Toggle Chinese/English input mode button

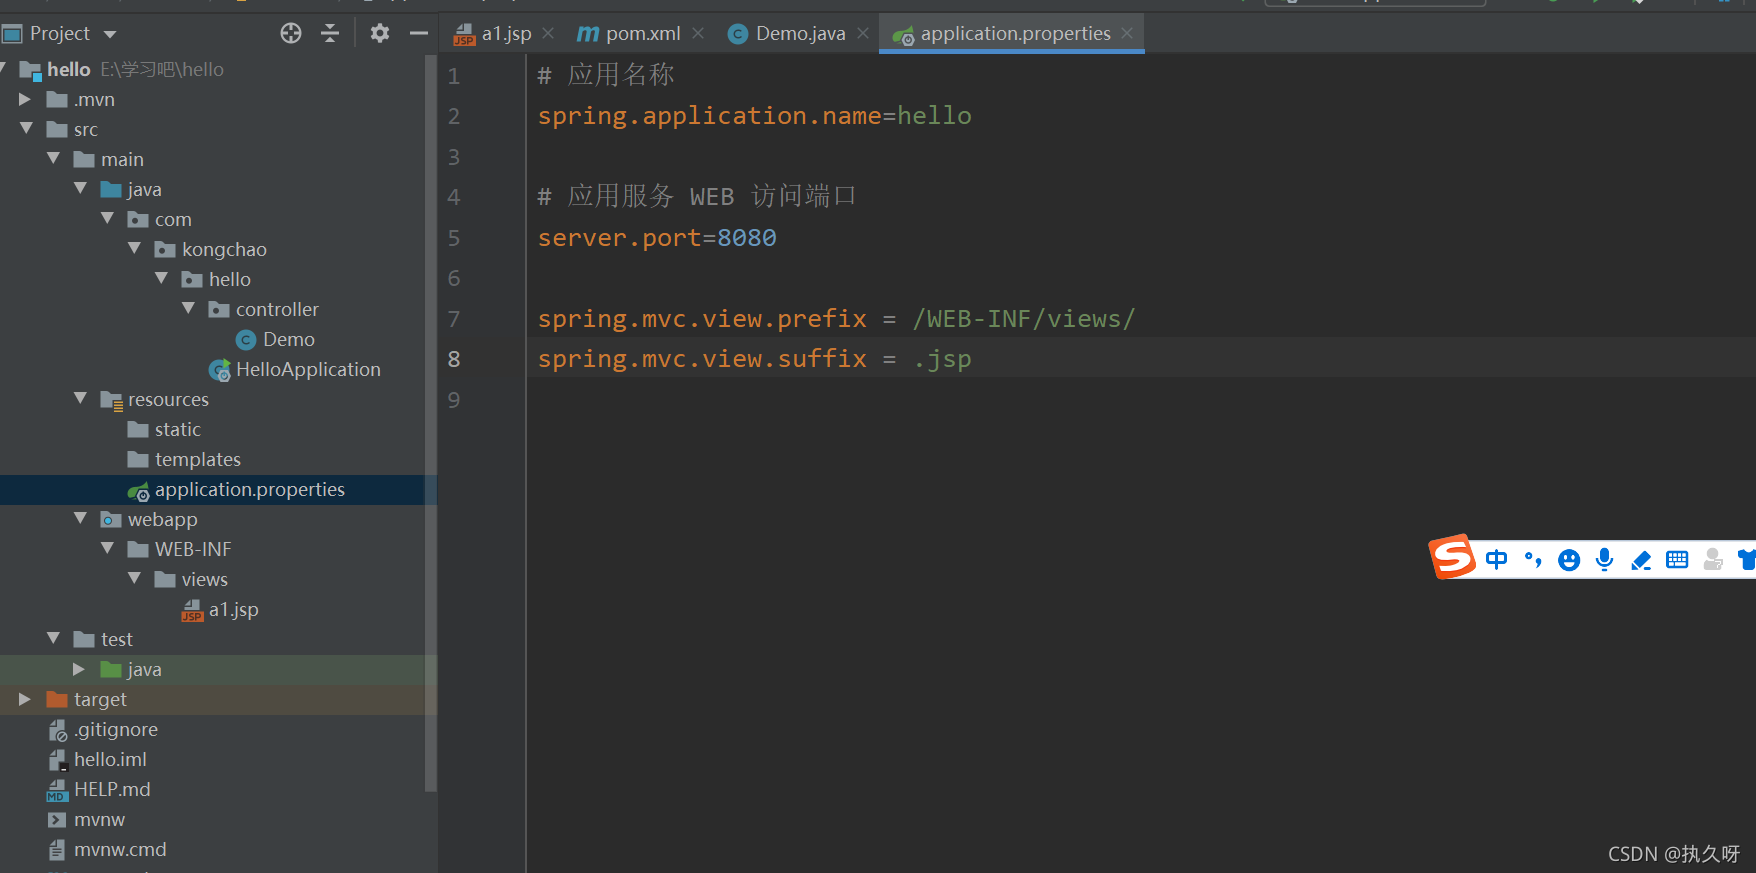click(x=1496, y=560)
